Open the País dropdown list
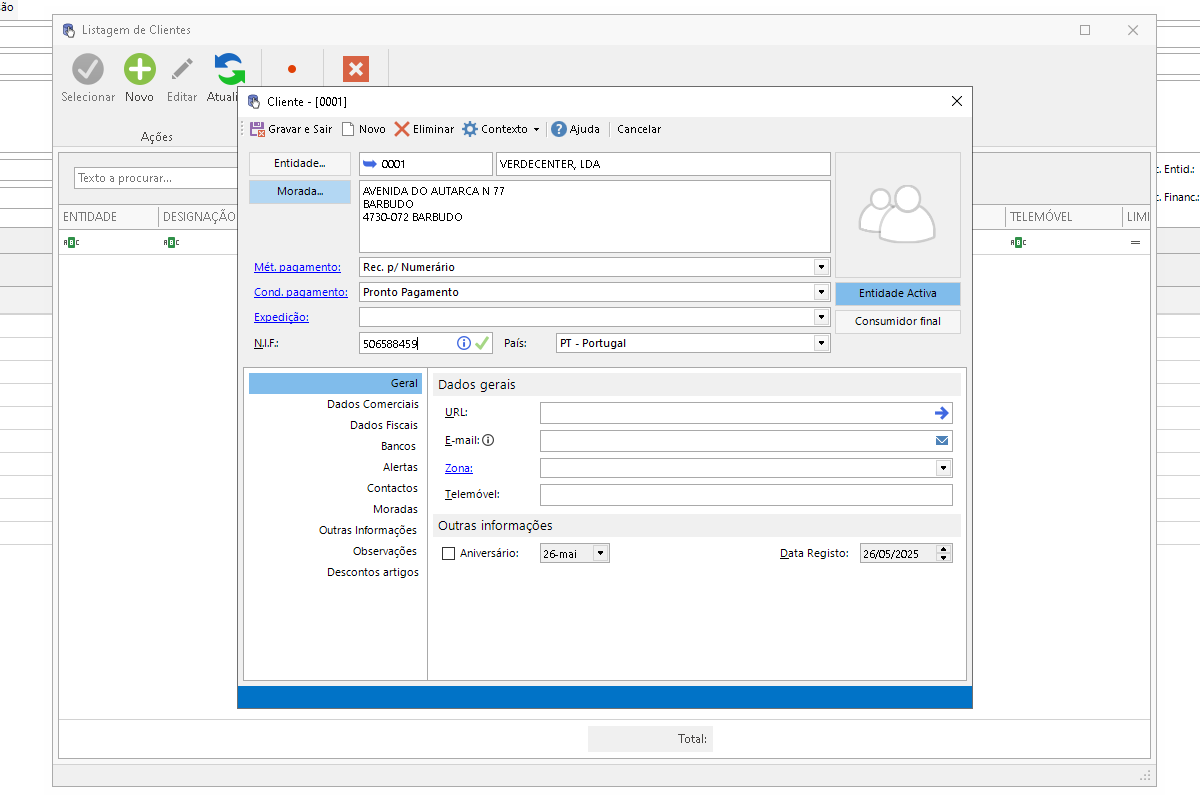Viewport: 1200px width, 799px height. pyautogui.click(x=821, y=343)
